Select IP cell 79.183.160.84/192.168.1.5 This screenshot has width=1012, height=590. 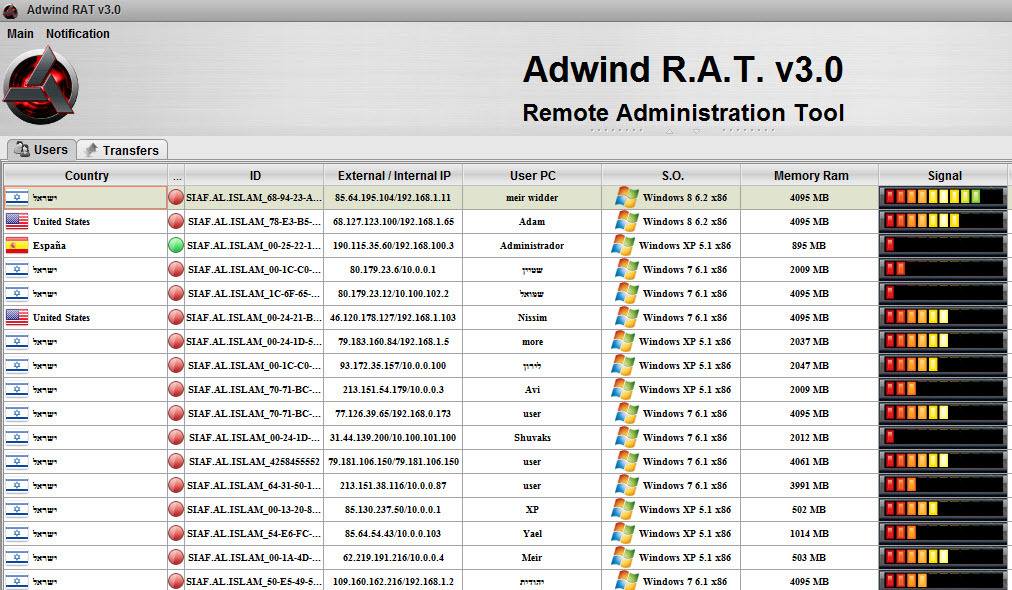click(x=393, y=341)
